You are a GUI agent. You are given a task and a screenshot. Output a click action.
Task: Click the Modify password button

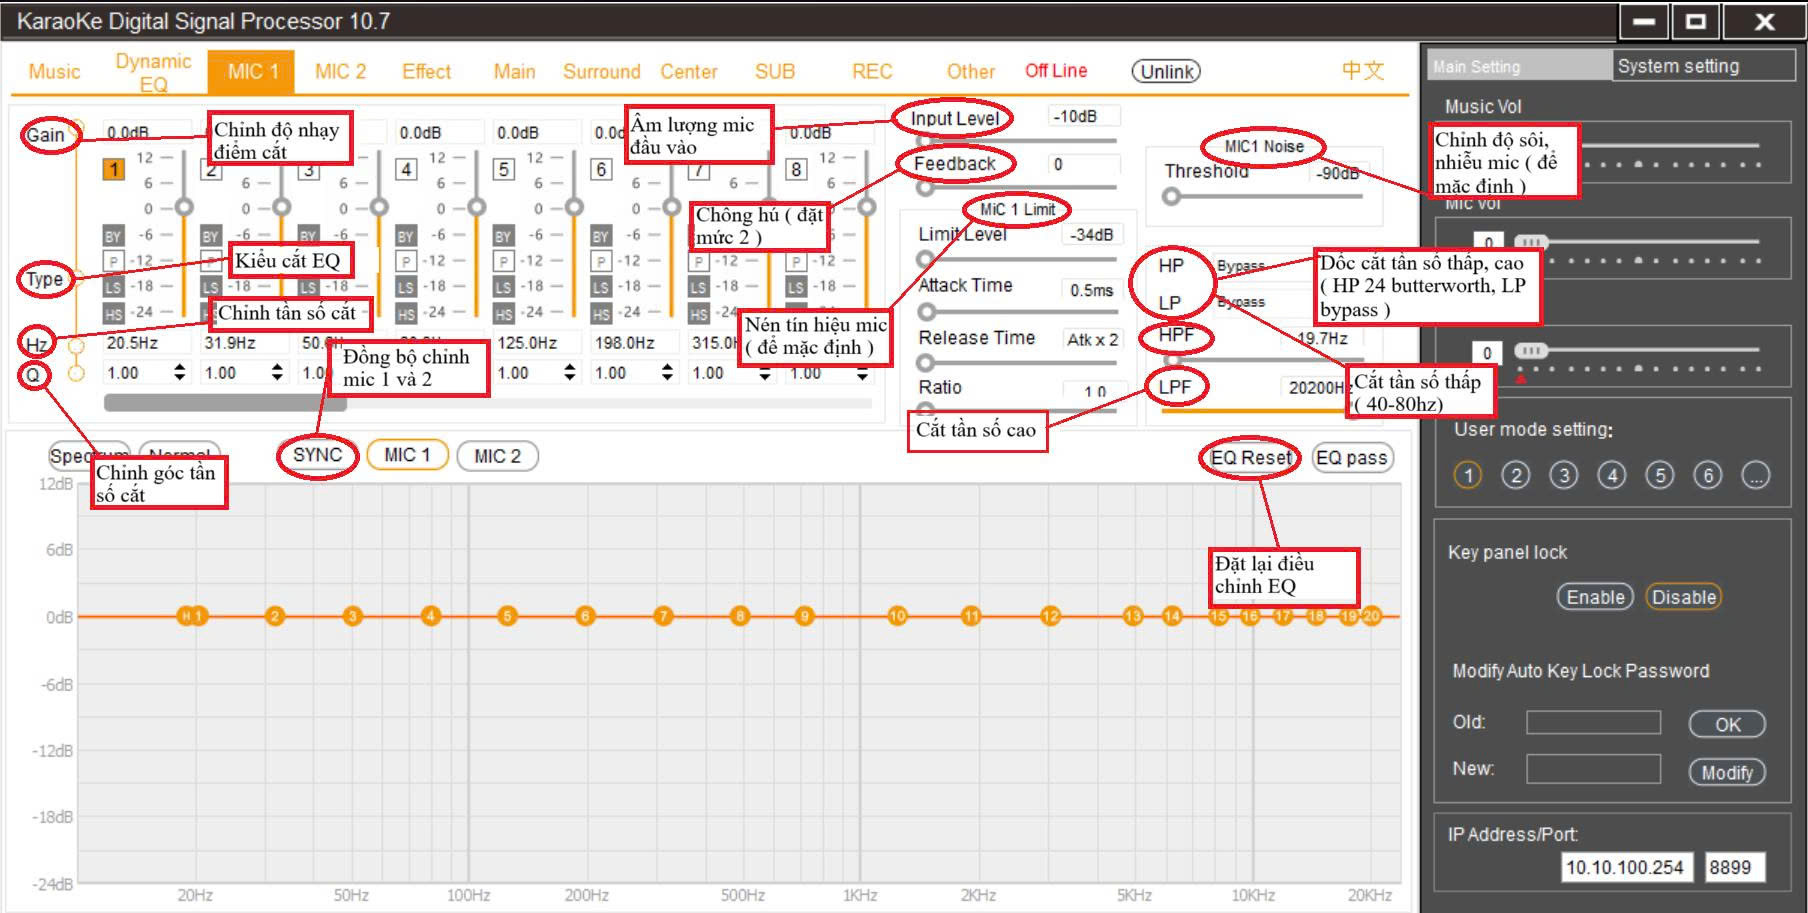(1727, 772)
